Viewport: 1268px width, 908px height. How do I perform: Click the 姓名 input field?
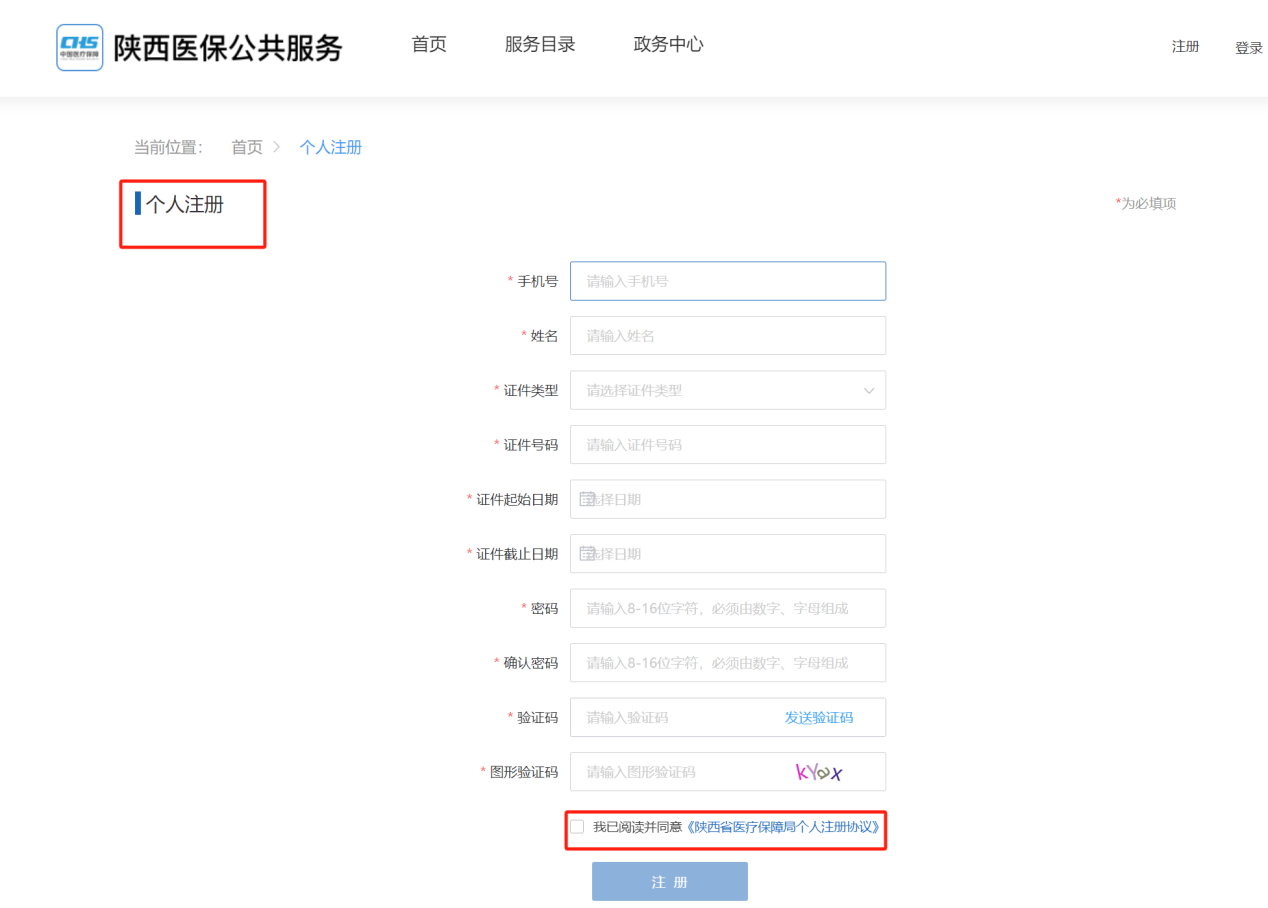727,336
